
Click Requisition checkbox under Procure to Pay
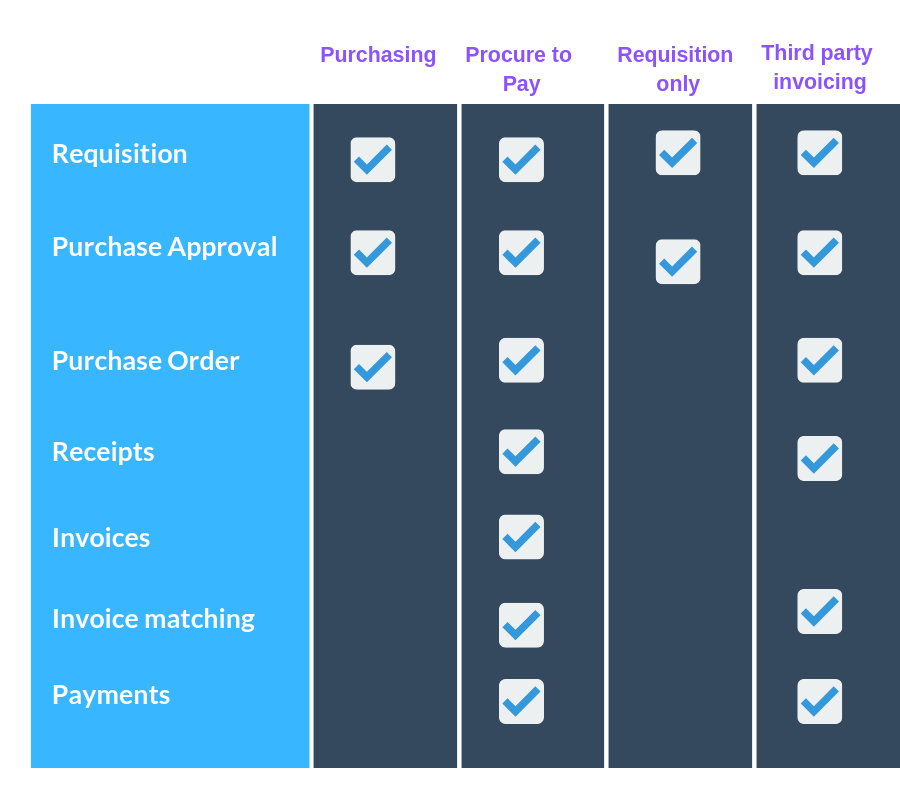(521, 160)
